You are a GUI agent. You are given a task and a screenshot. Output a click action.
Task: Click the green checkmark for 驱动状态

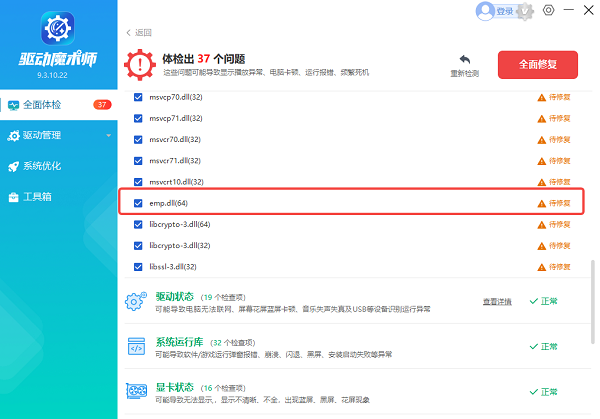click(x=534, y=301)
